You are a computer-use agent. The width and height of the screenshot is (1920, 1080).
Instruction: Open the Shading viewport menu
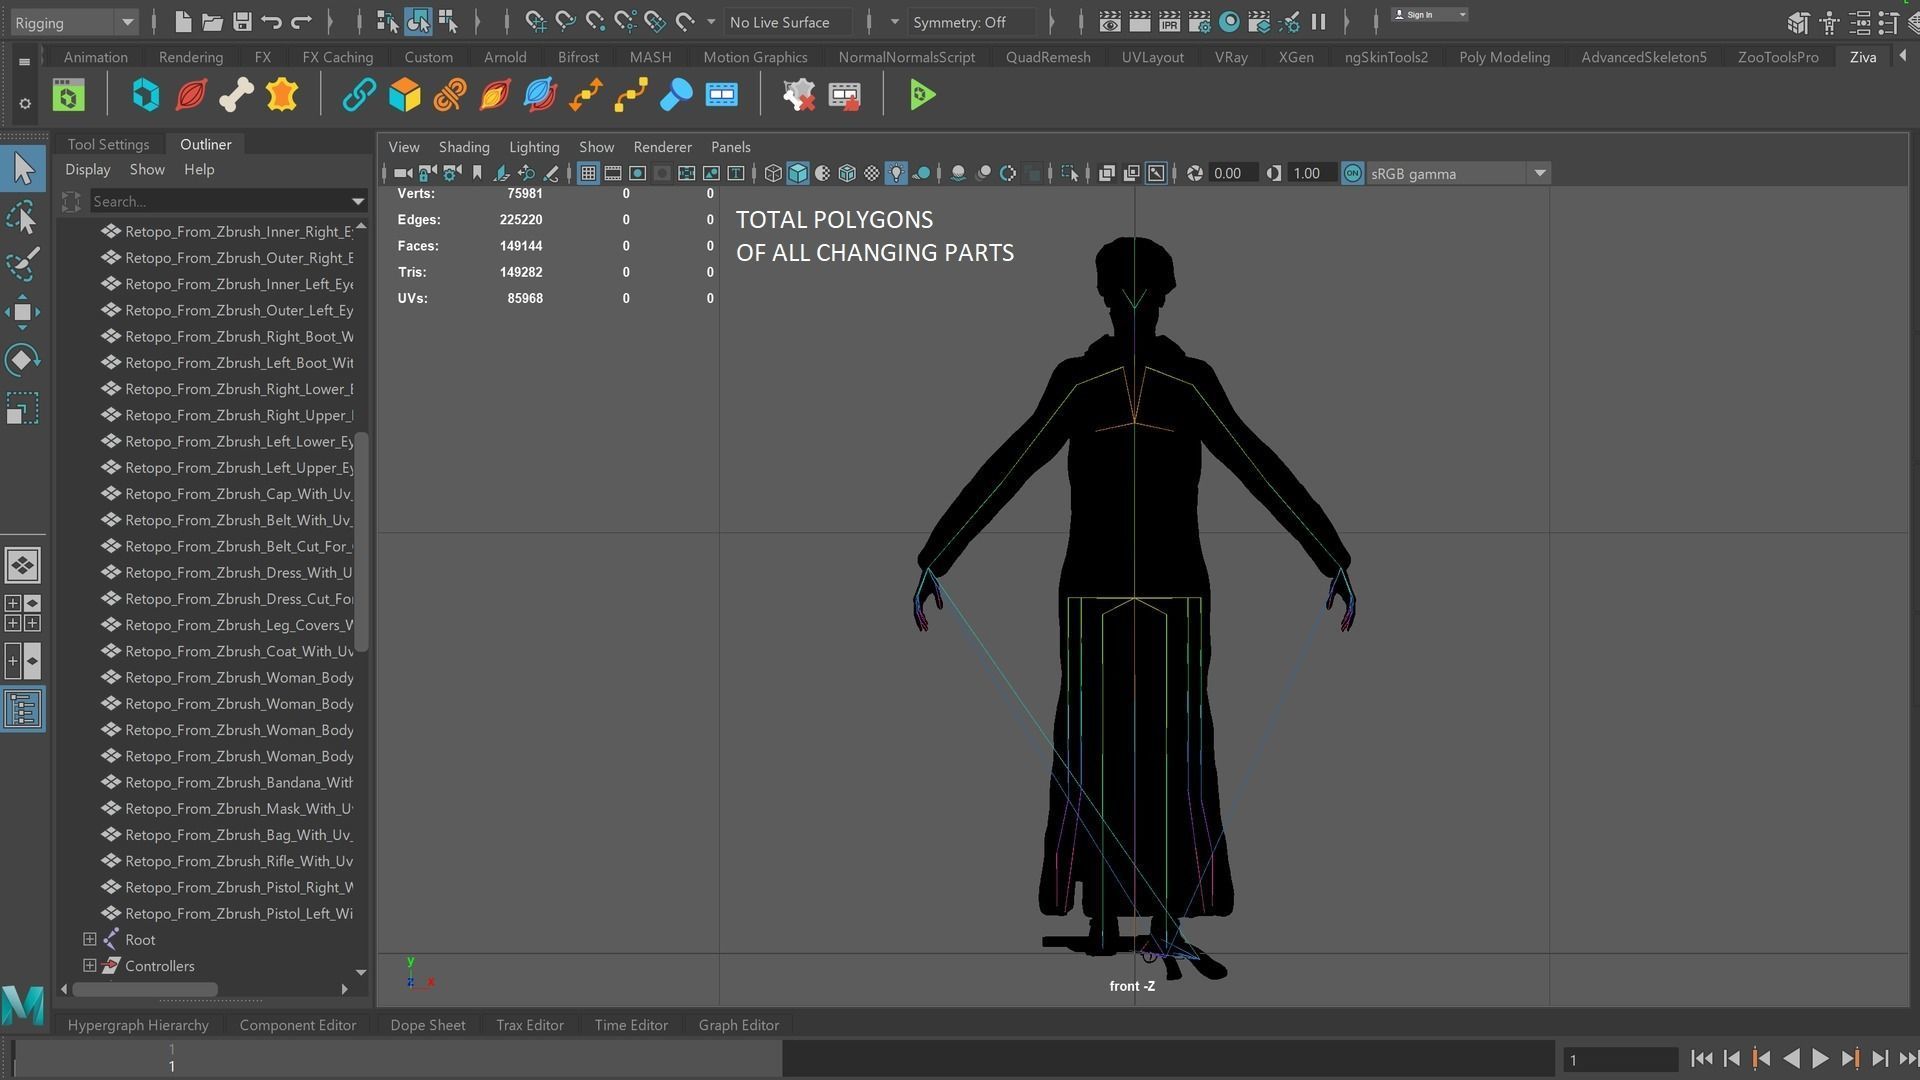[x=463, y=147]
